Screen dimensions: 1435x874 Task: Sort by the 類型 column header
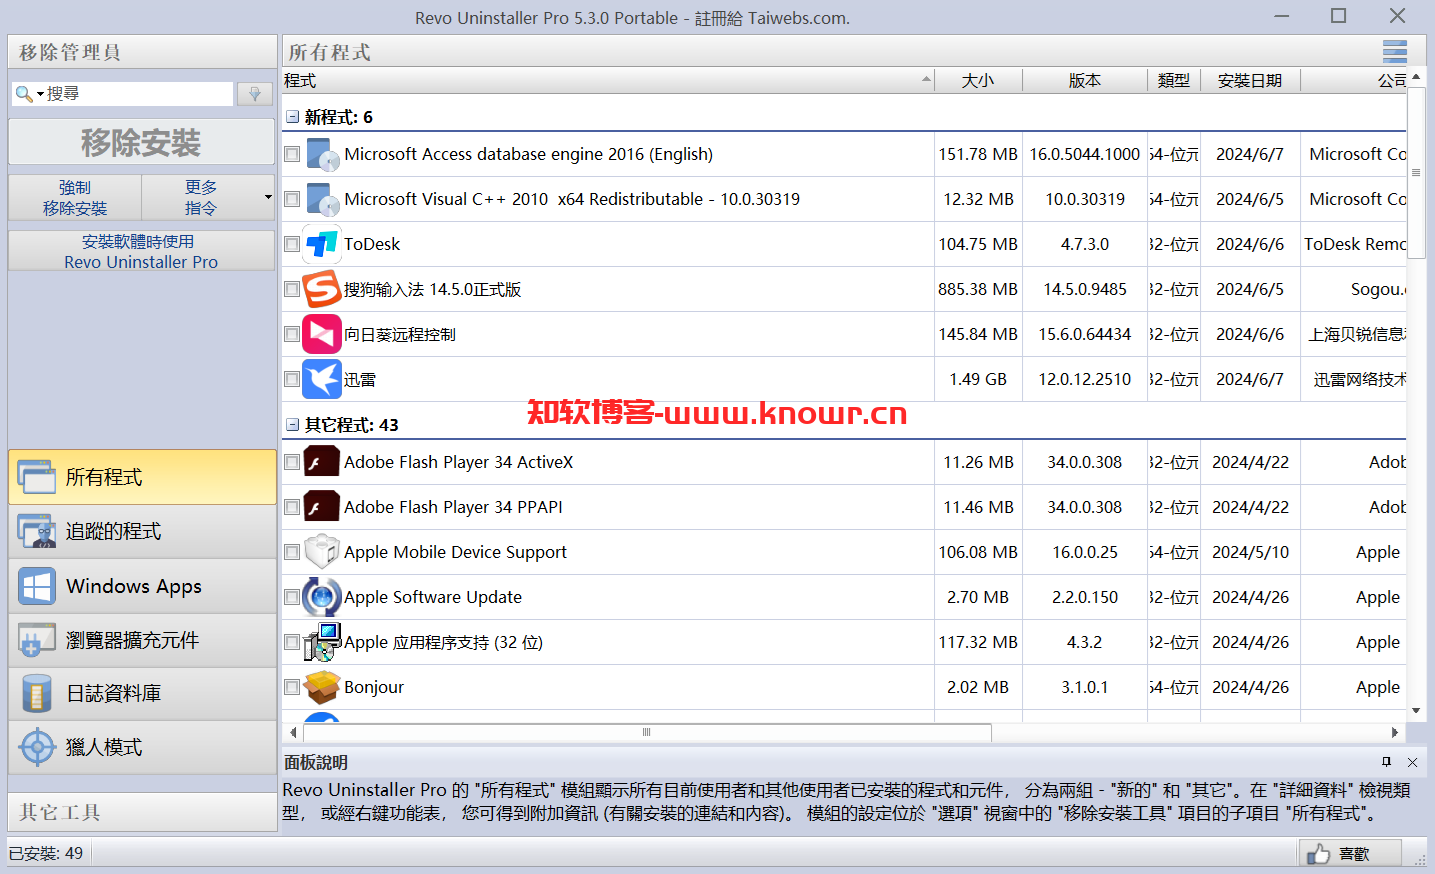tap(1174, 81)
